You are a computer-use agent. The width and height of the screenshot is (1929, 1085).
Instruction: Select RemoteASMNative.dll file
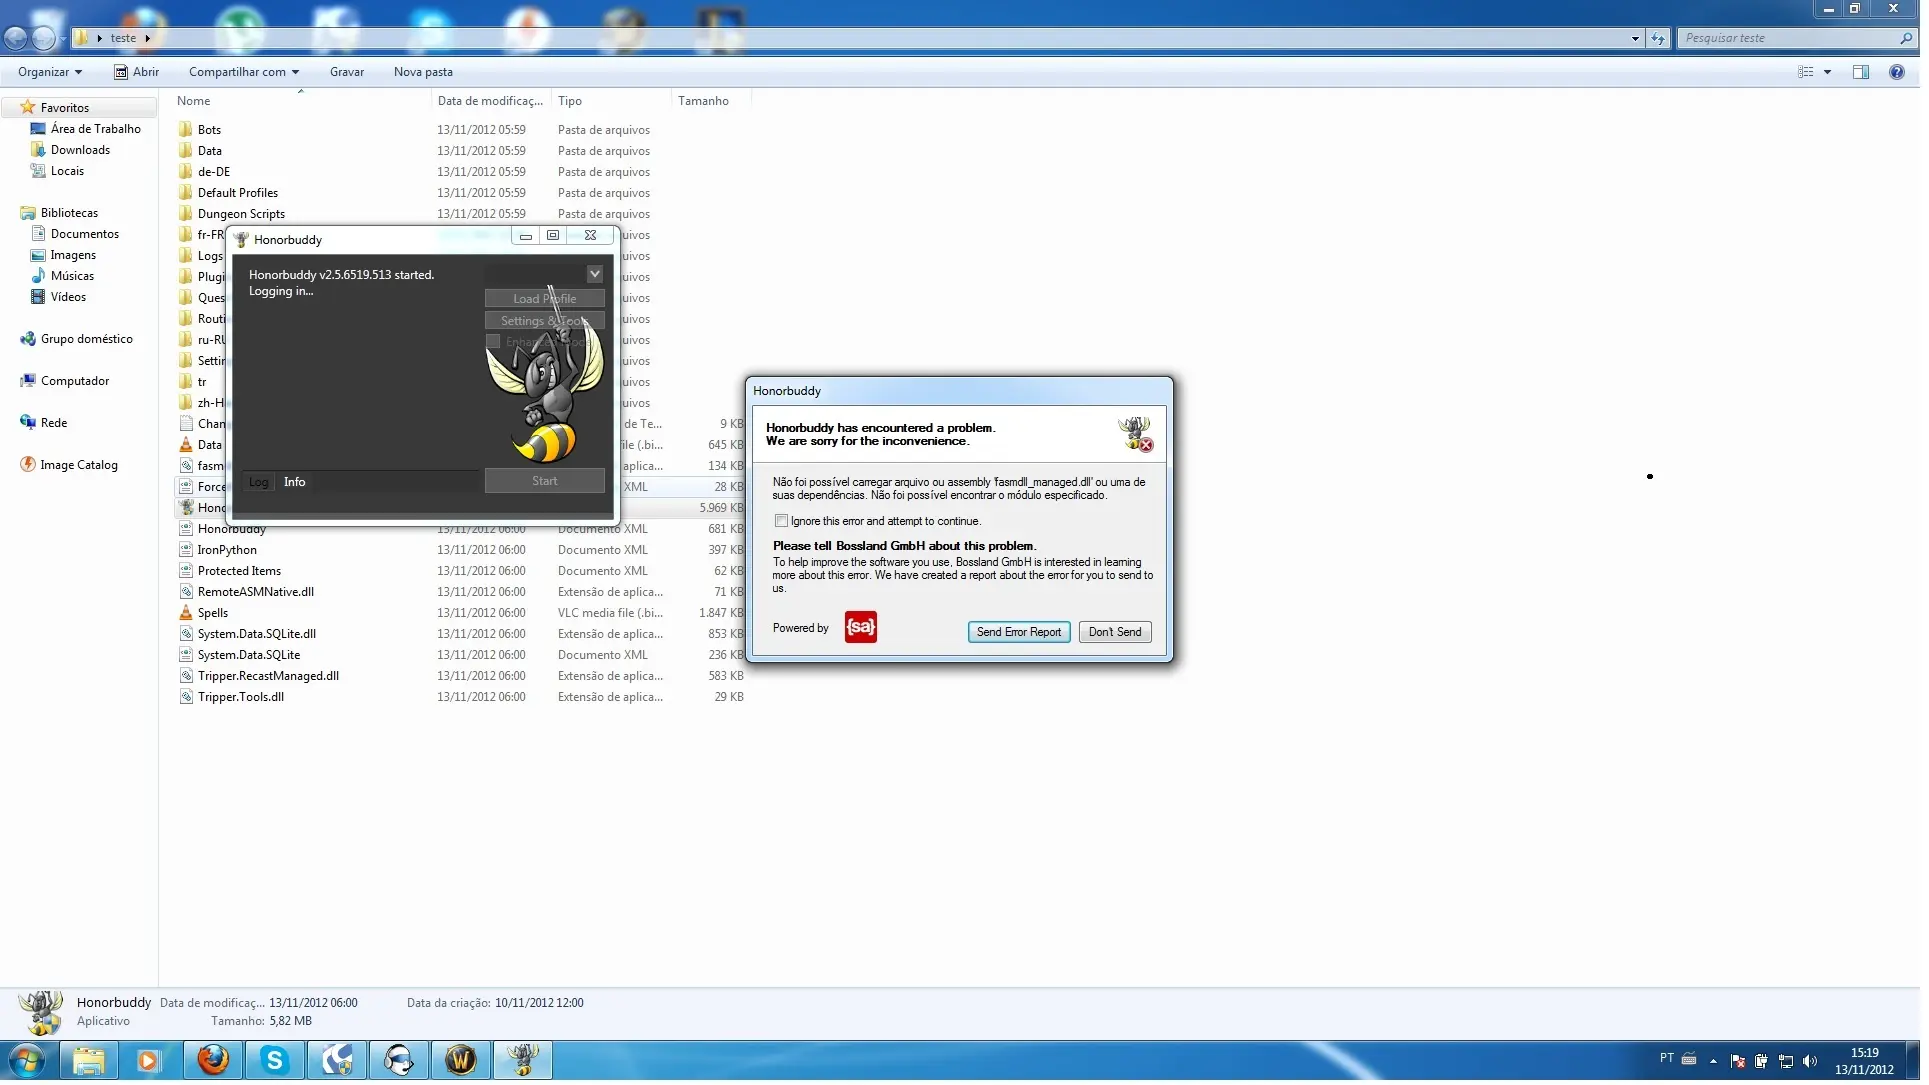point(256,592)
